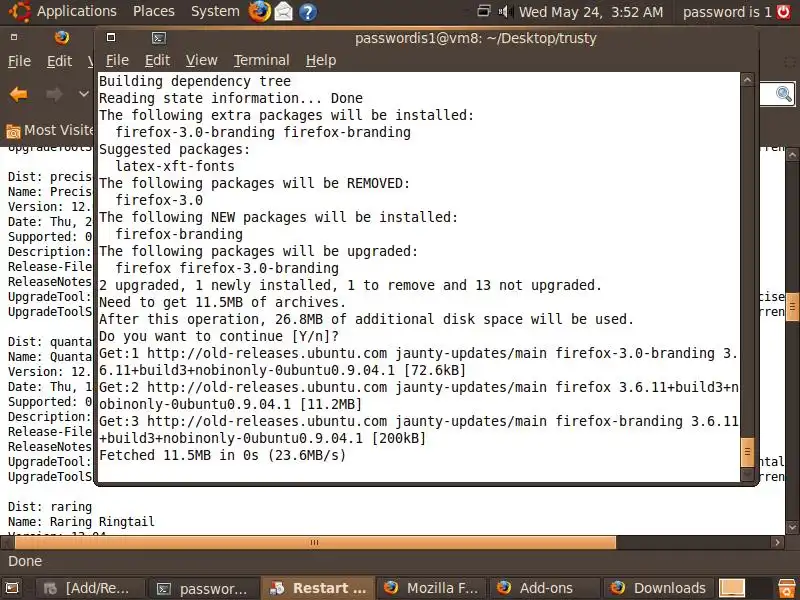Click the Show Desktop icon in bottom panel

click(12, 588)
